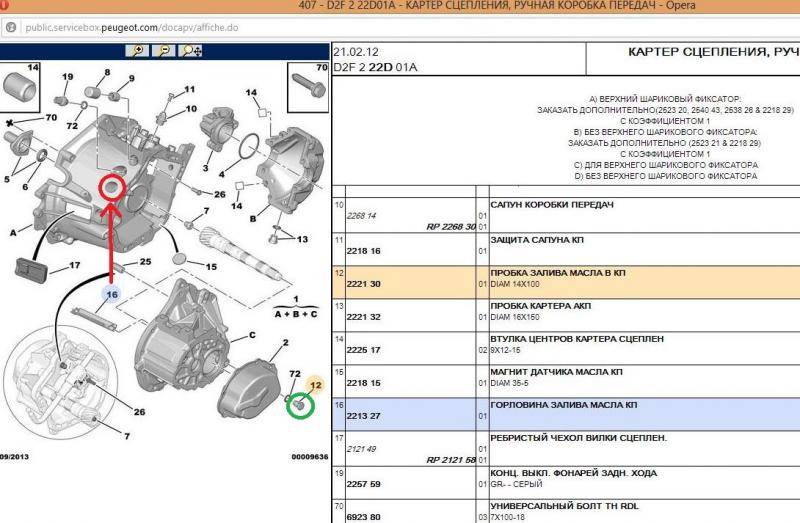Click replacement part RP 2268 30
Viewport: 800px width, 523px height.
tap(450, 227)
